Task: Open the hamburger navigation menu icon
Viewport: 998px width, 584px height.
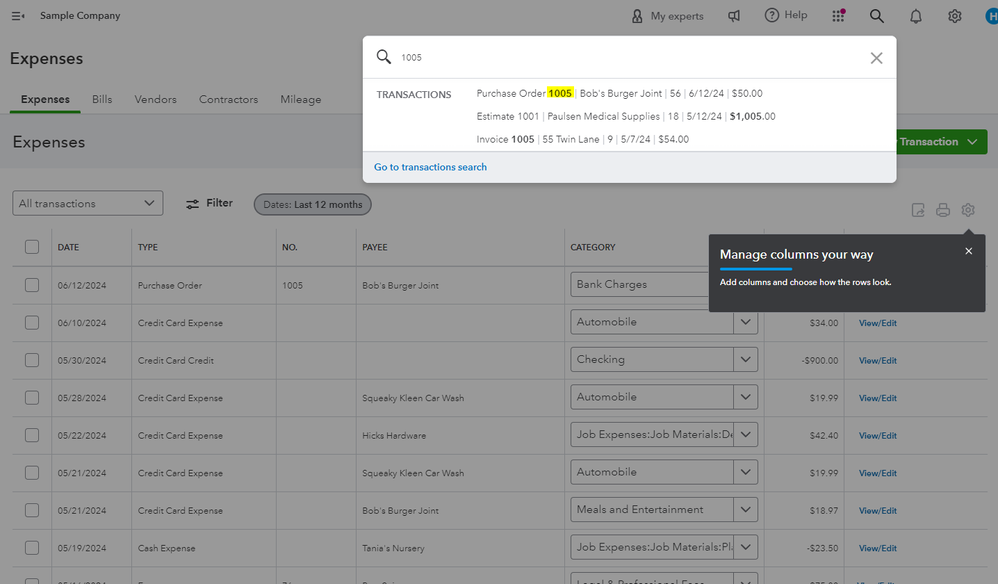Action: click(17, 16)
